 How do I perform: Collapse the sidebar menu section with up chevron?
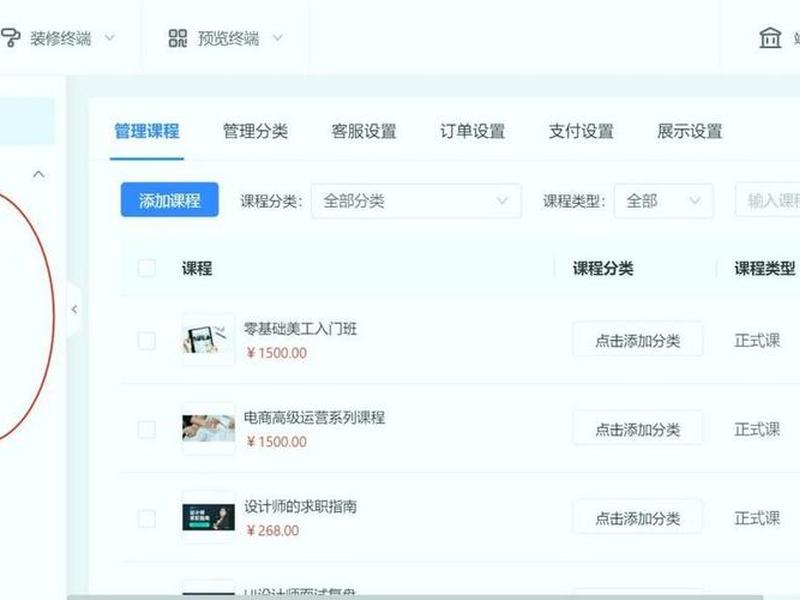click(39, 174)
